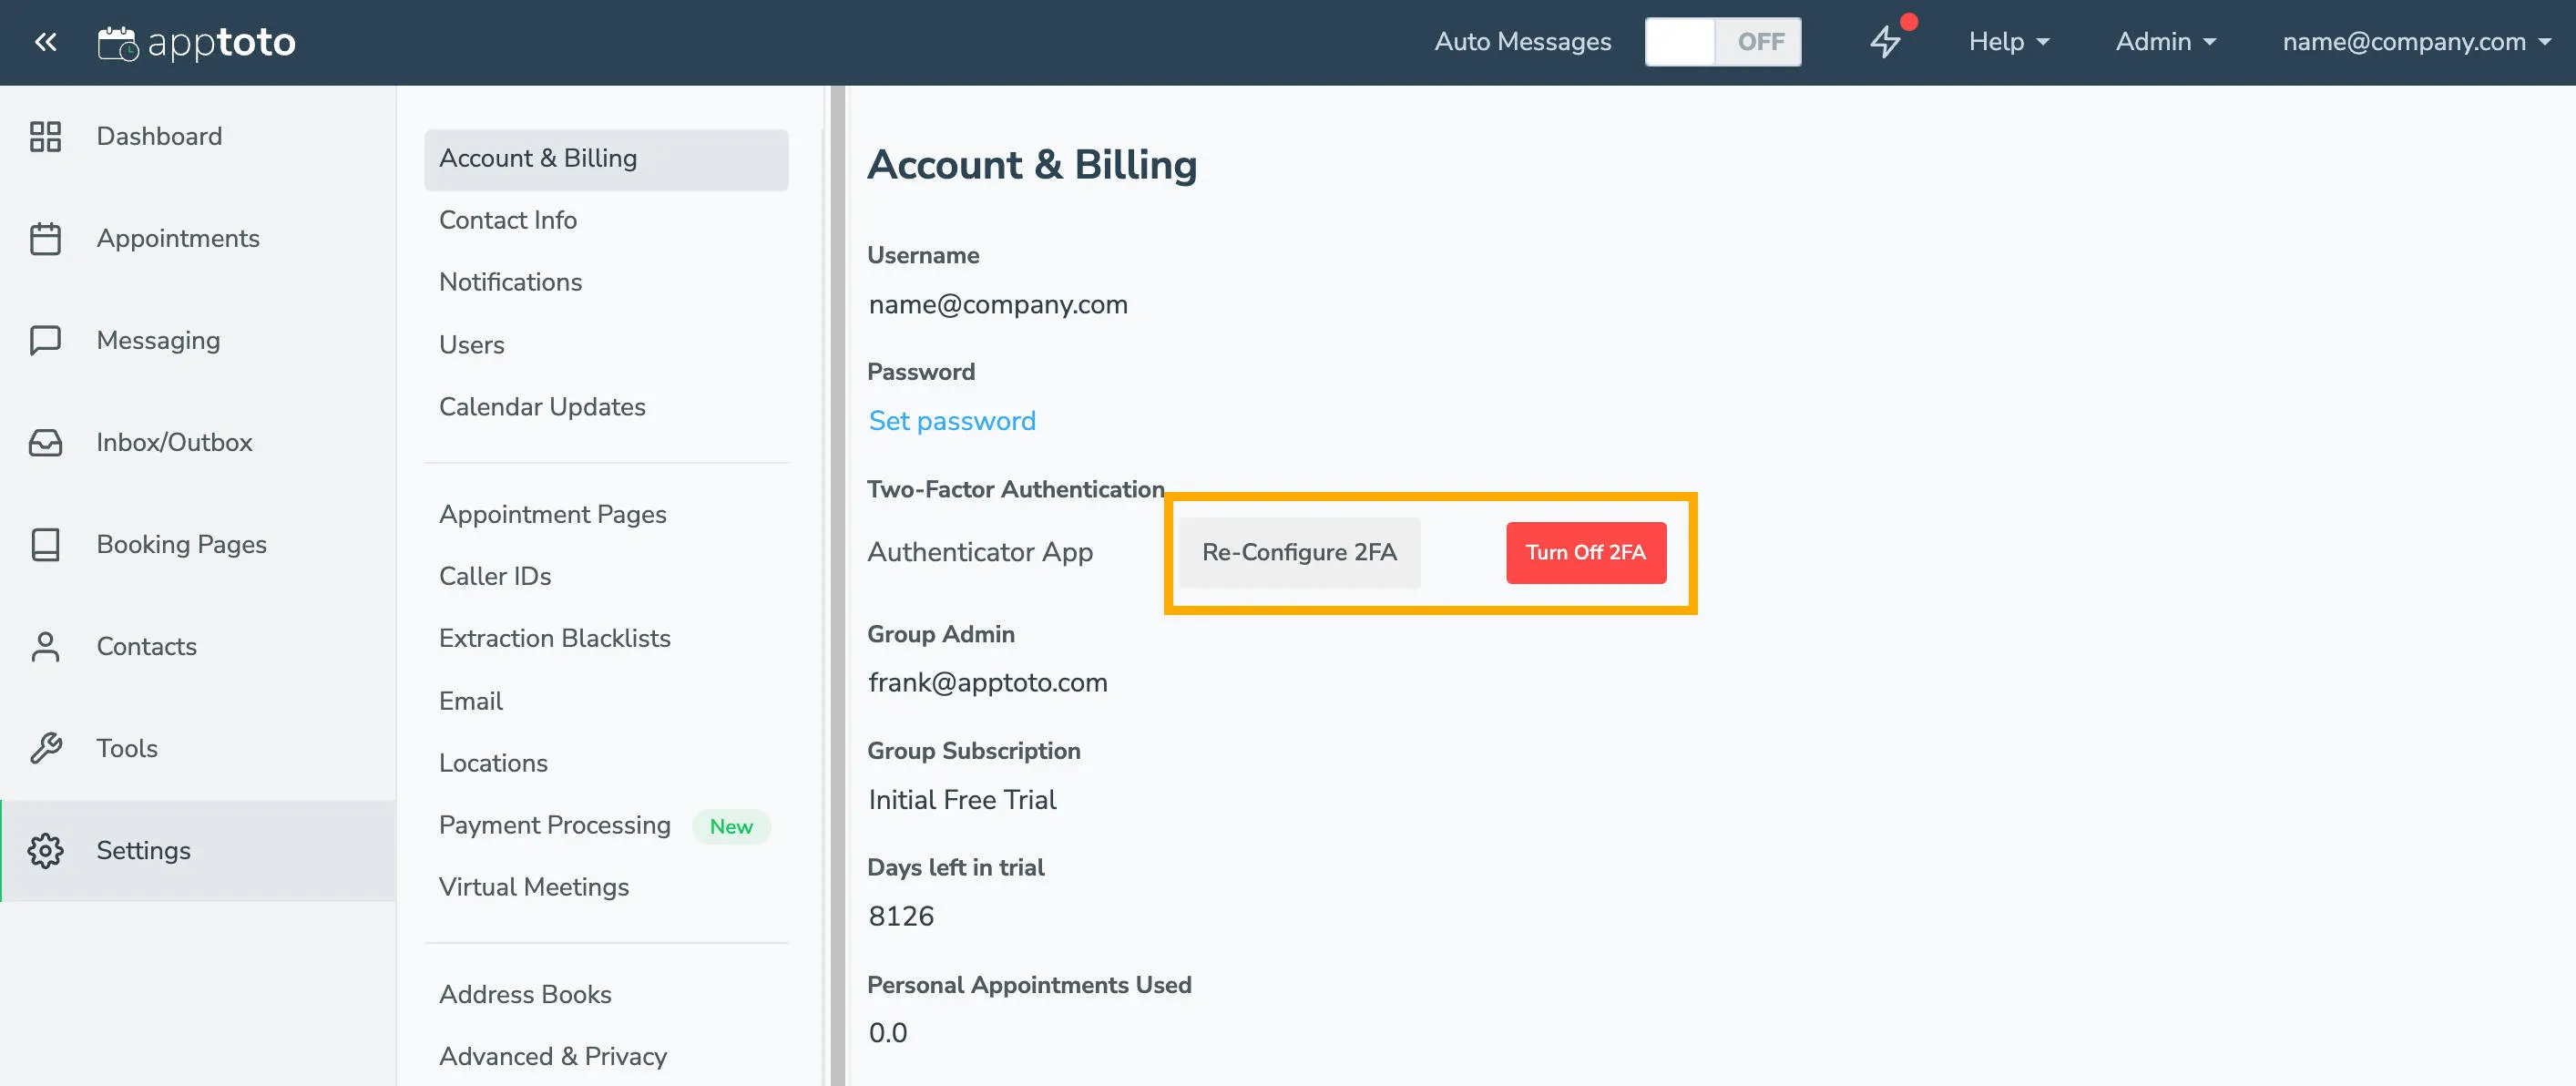Click Re-Configure 2FA
Screen dimensions: 2576x1086
click(1299, 552)
